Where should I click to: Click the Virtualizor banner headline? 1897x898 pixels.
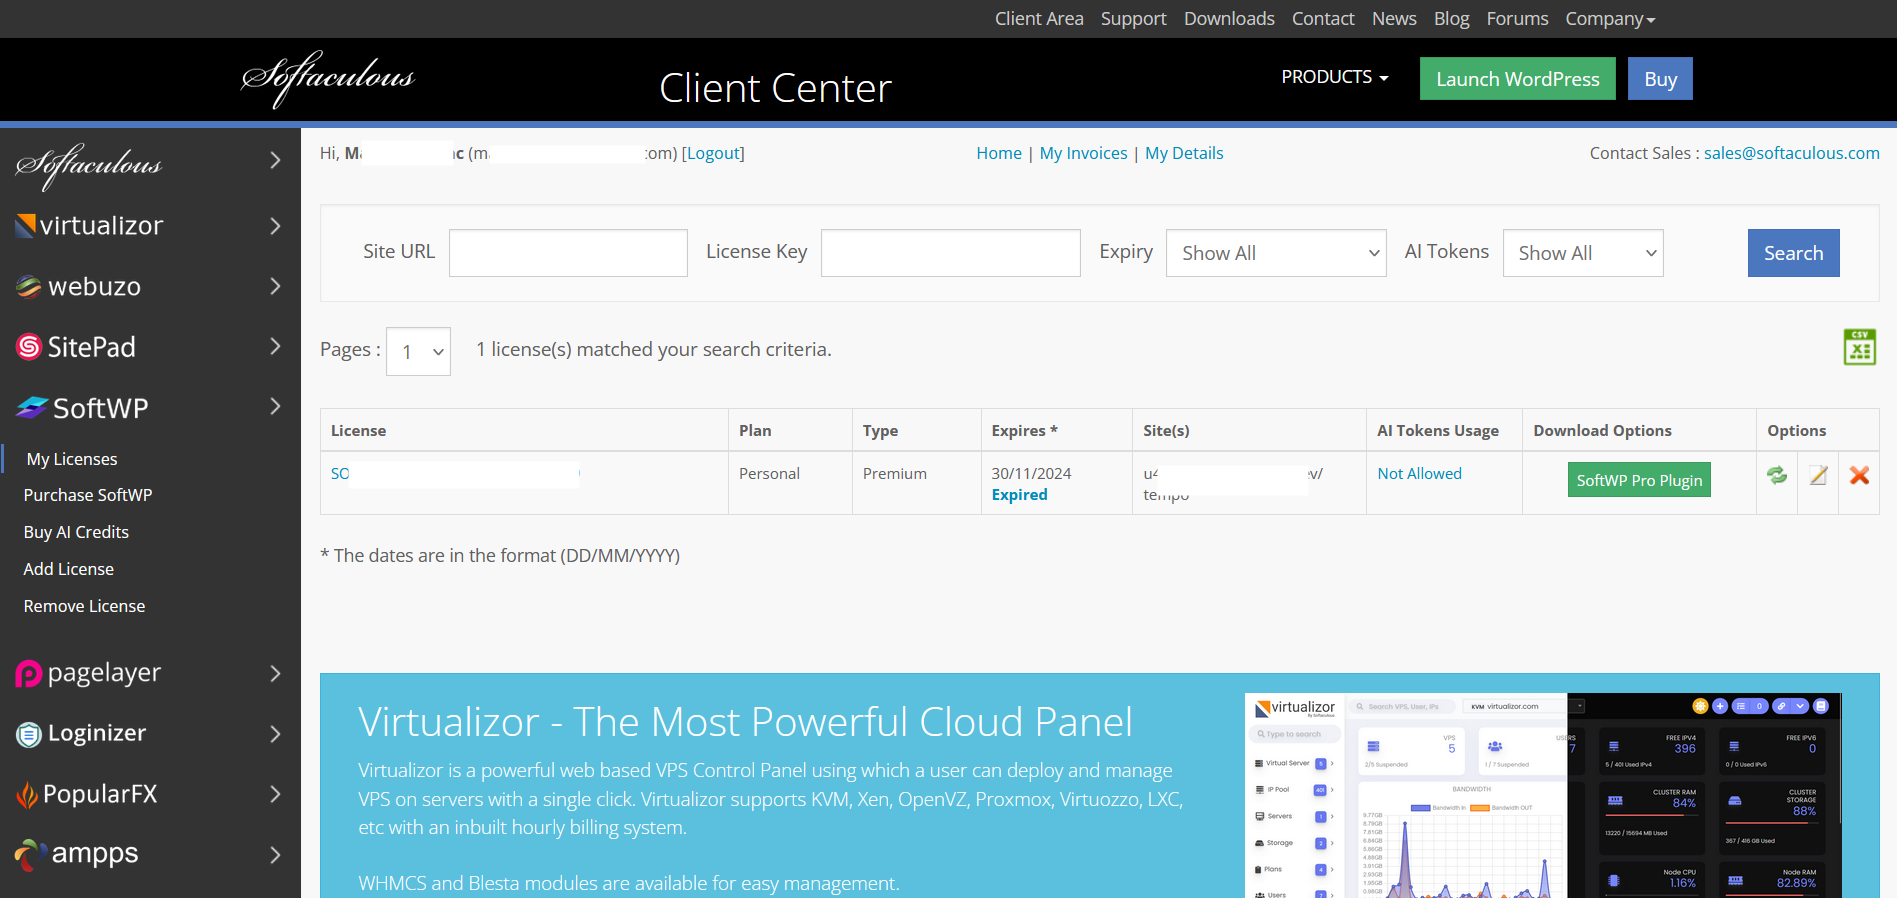tap(745, 722)
